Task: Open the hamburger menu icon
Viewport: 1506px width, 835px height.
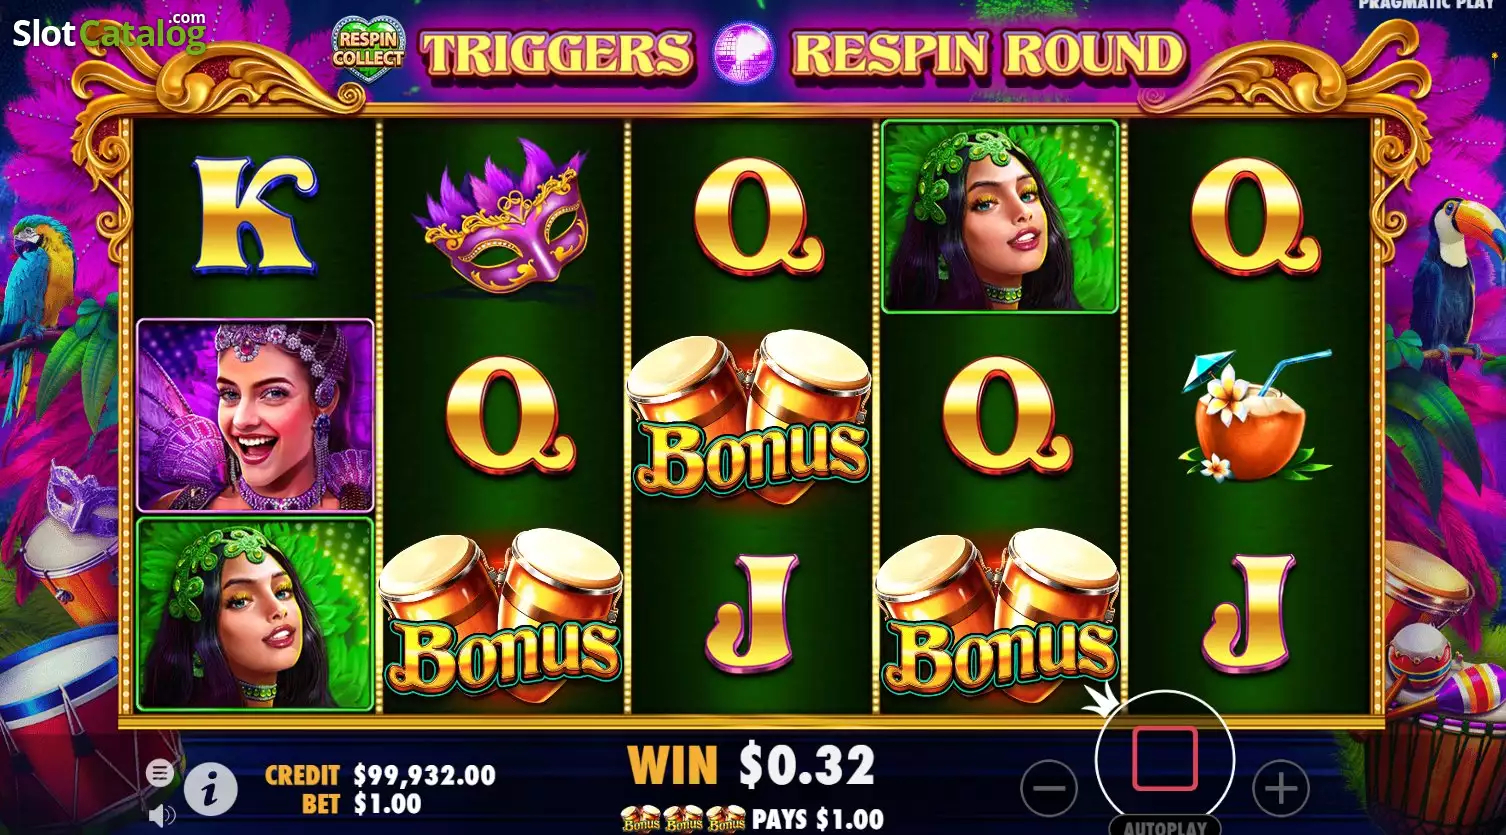Action: [x=159, y=772]
